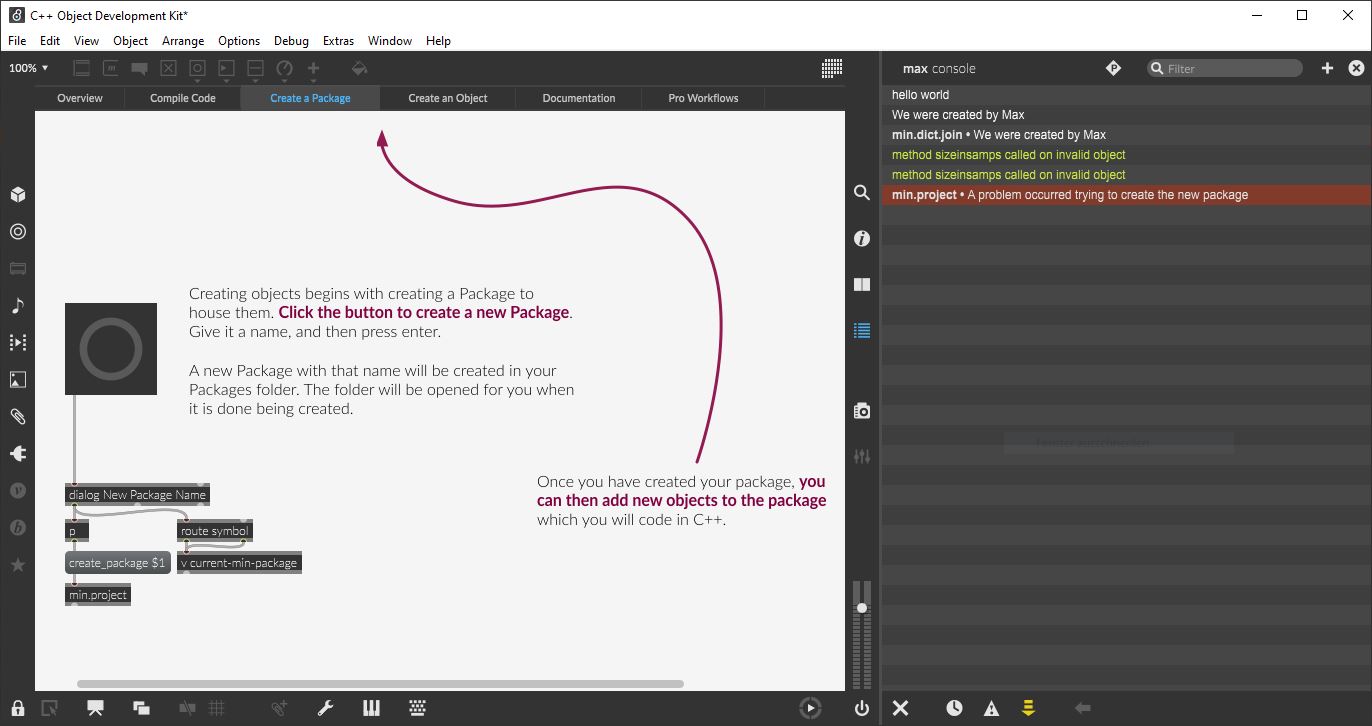
Task: Open the slider object dropdown in top toolbar
Action: coord(256,68)
